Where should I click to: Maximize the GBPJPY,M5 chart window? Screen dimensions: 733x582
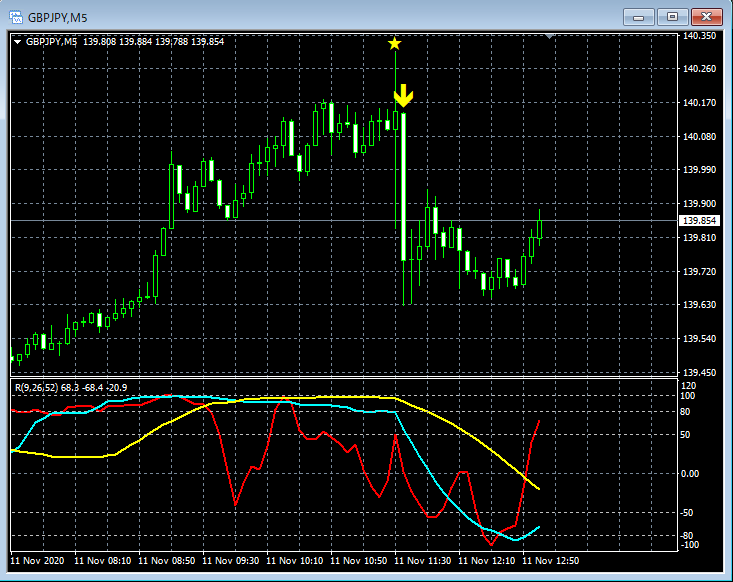pos(672,17)
